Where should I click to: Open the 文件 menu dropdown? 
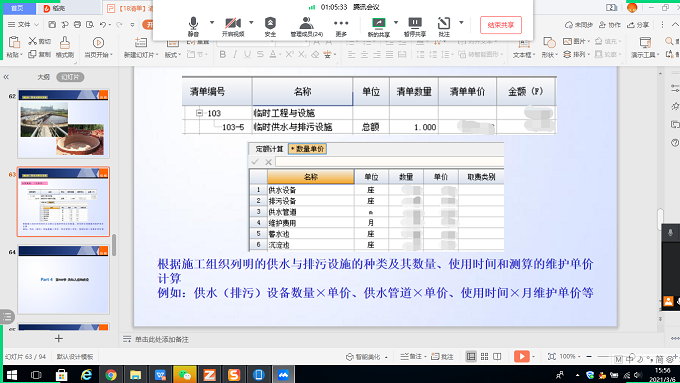tap(24, 25)
